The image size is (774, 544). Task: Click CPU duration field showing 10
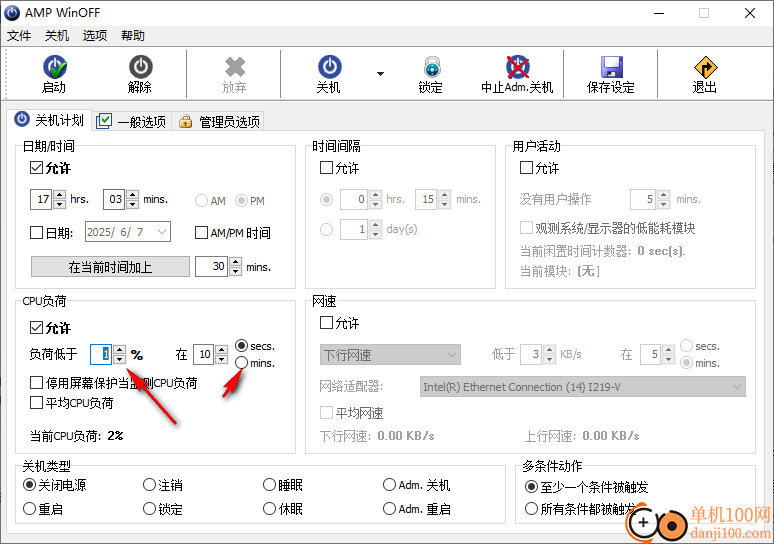tap(203, 354)
